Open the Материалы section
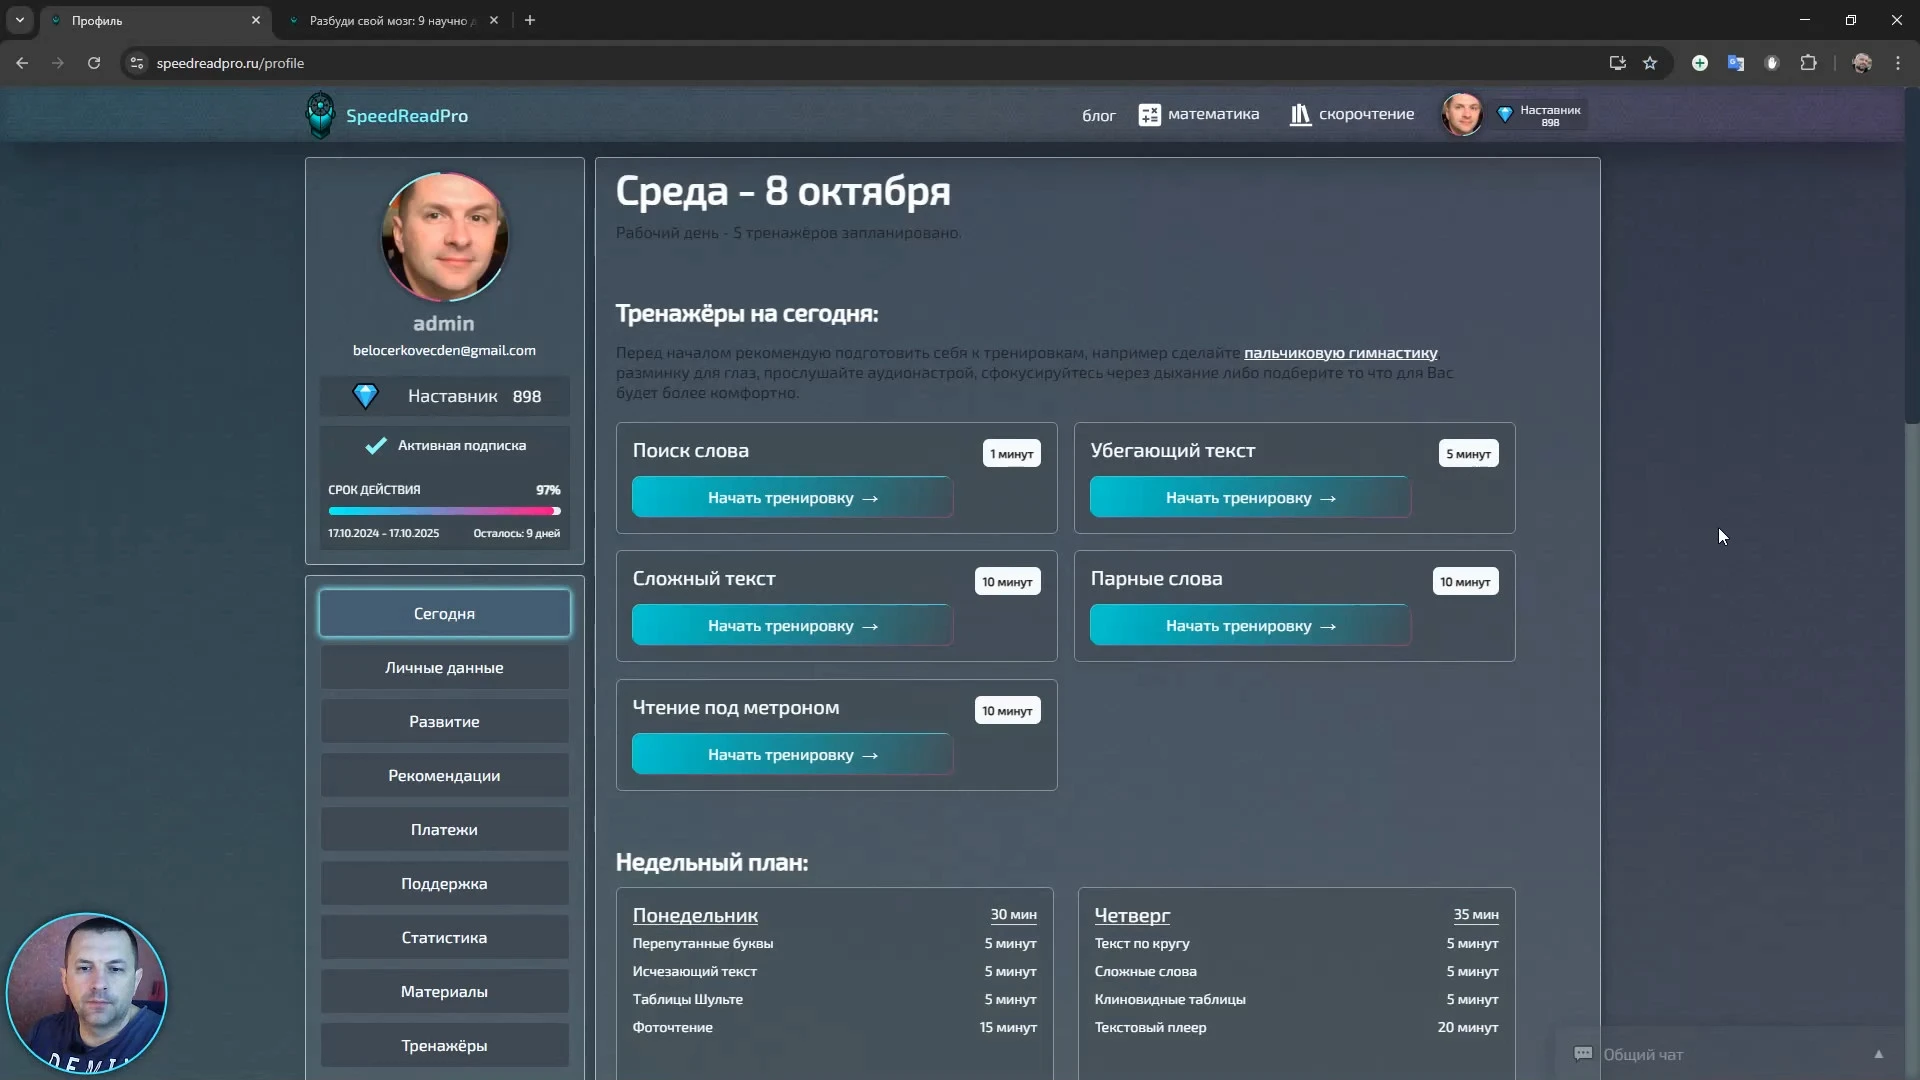The height and width of the screenshot is (1080, 1920). point(445,991)
